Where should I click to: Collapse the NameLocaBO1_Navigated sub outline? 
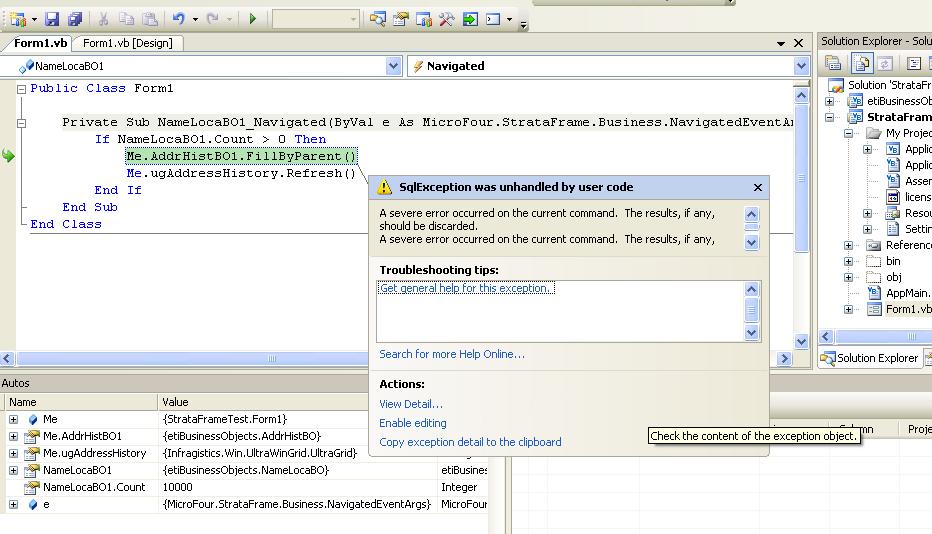click(x=21, y=123)
